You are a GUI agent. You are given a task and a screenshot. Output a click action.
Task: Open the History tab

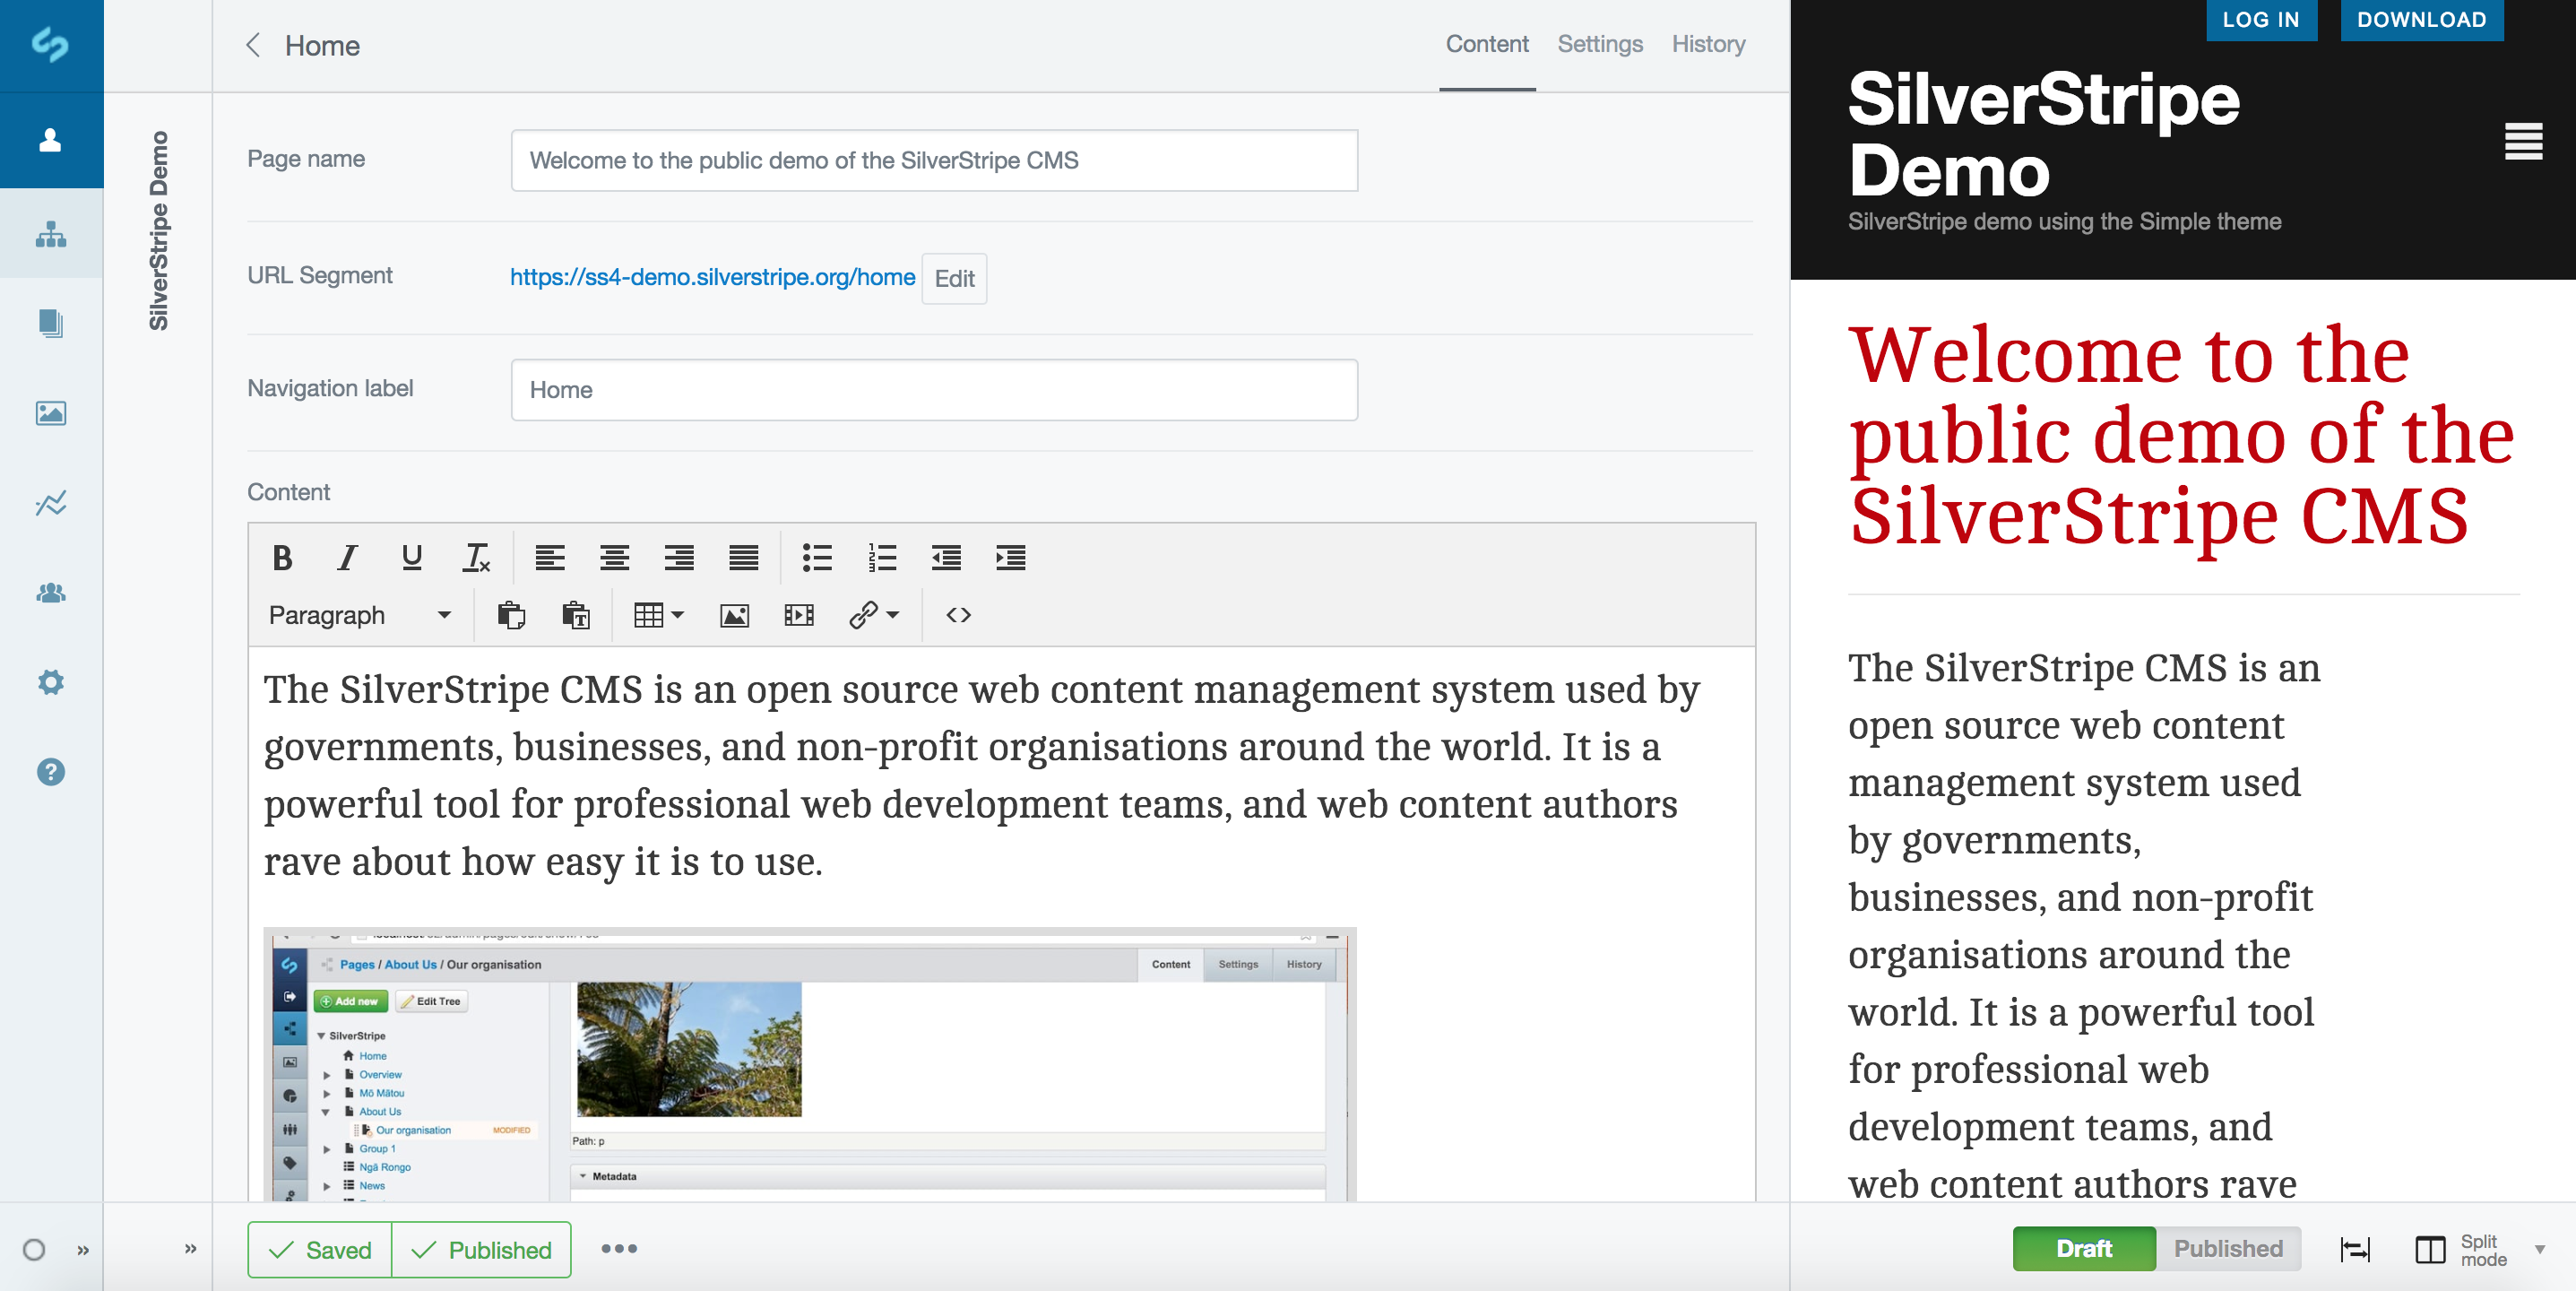[x=1707, y=44]
